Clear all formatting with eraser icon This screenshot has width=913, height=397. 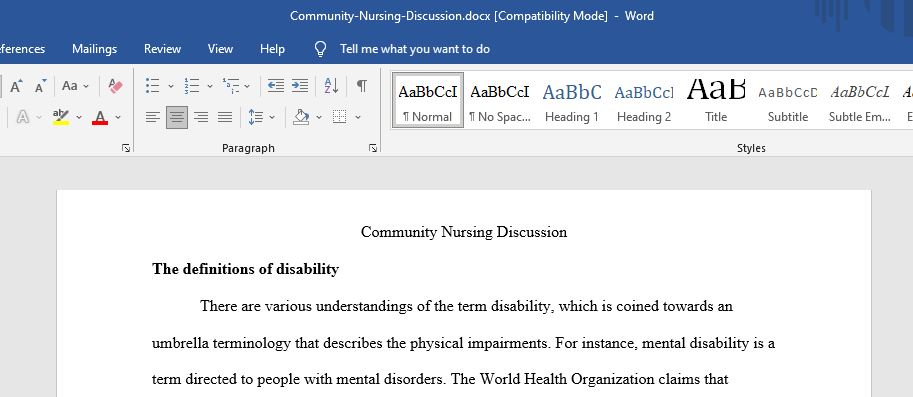coord(115,86)
